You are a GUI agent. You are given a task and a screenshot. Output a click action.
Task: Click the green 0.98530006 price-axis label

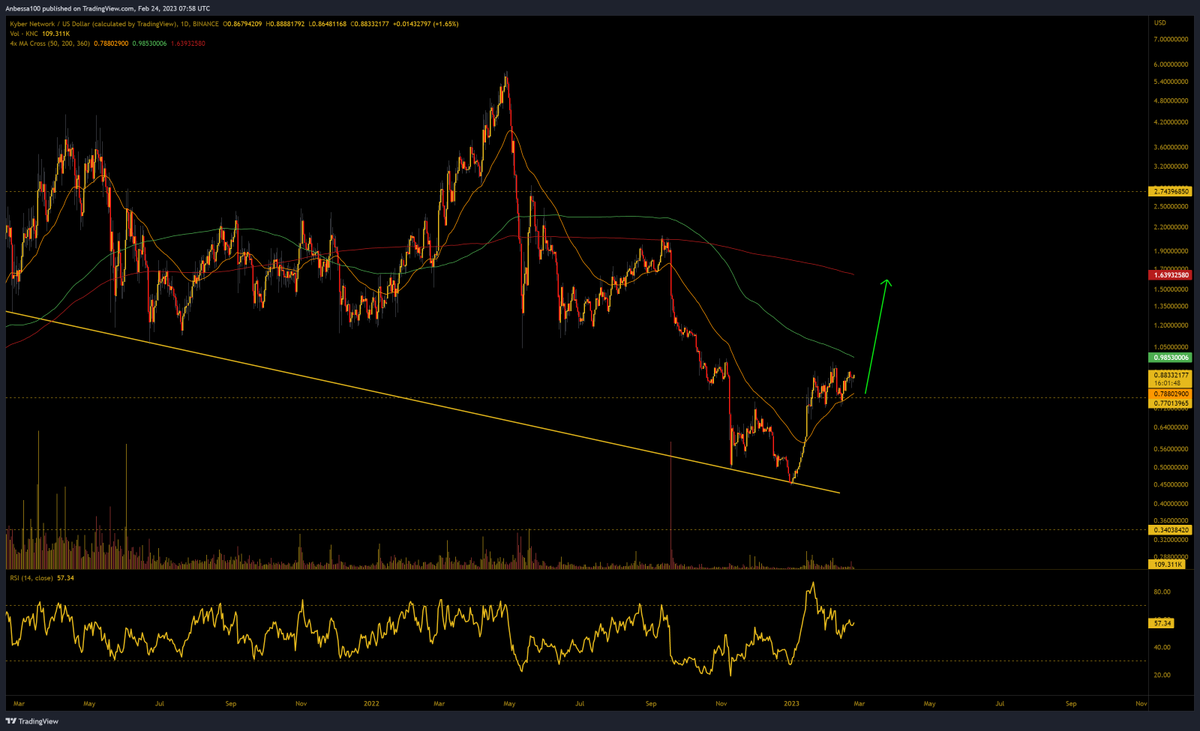[1172, 357]
